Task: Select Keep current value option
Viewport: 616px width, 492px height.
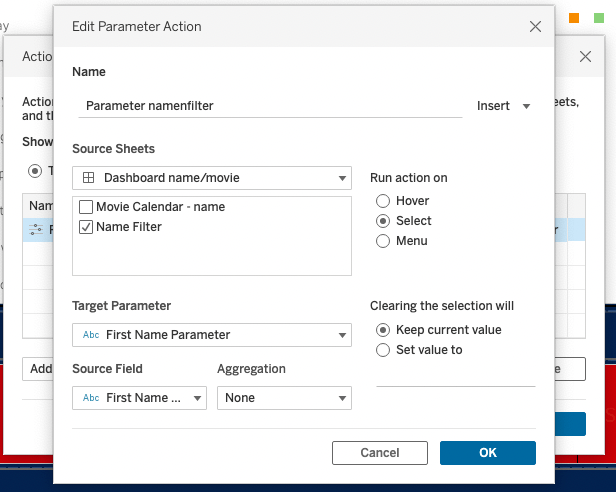Action: 383,330
